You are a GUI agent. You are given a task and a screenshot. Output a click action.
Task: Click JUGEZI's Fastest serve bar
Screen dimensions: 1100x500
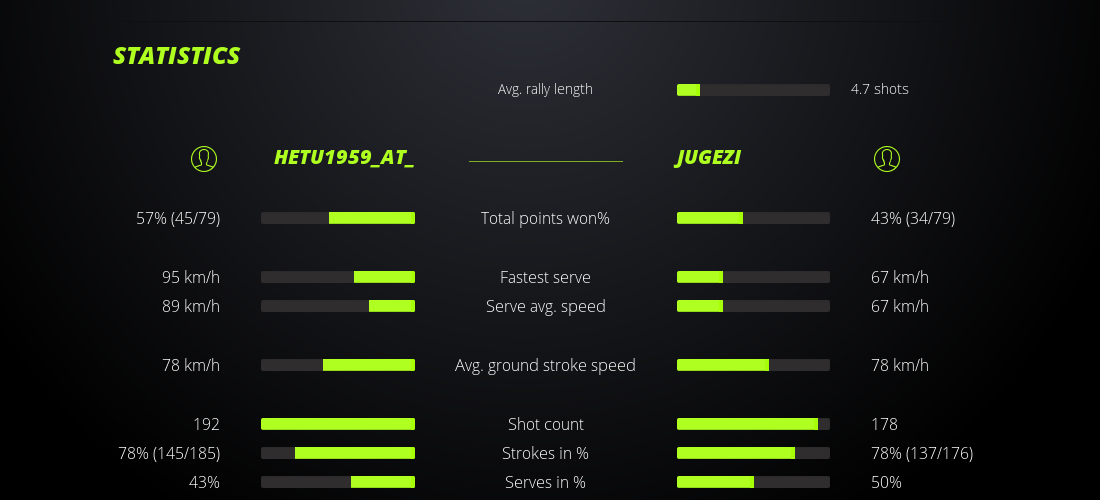[x=753, y=277]
